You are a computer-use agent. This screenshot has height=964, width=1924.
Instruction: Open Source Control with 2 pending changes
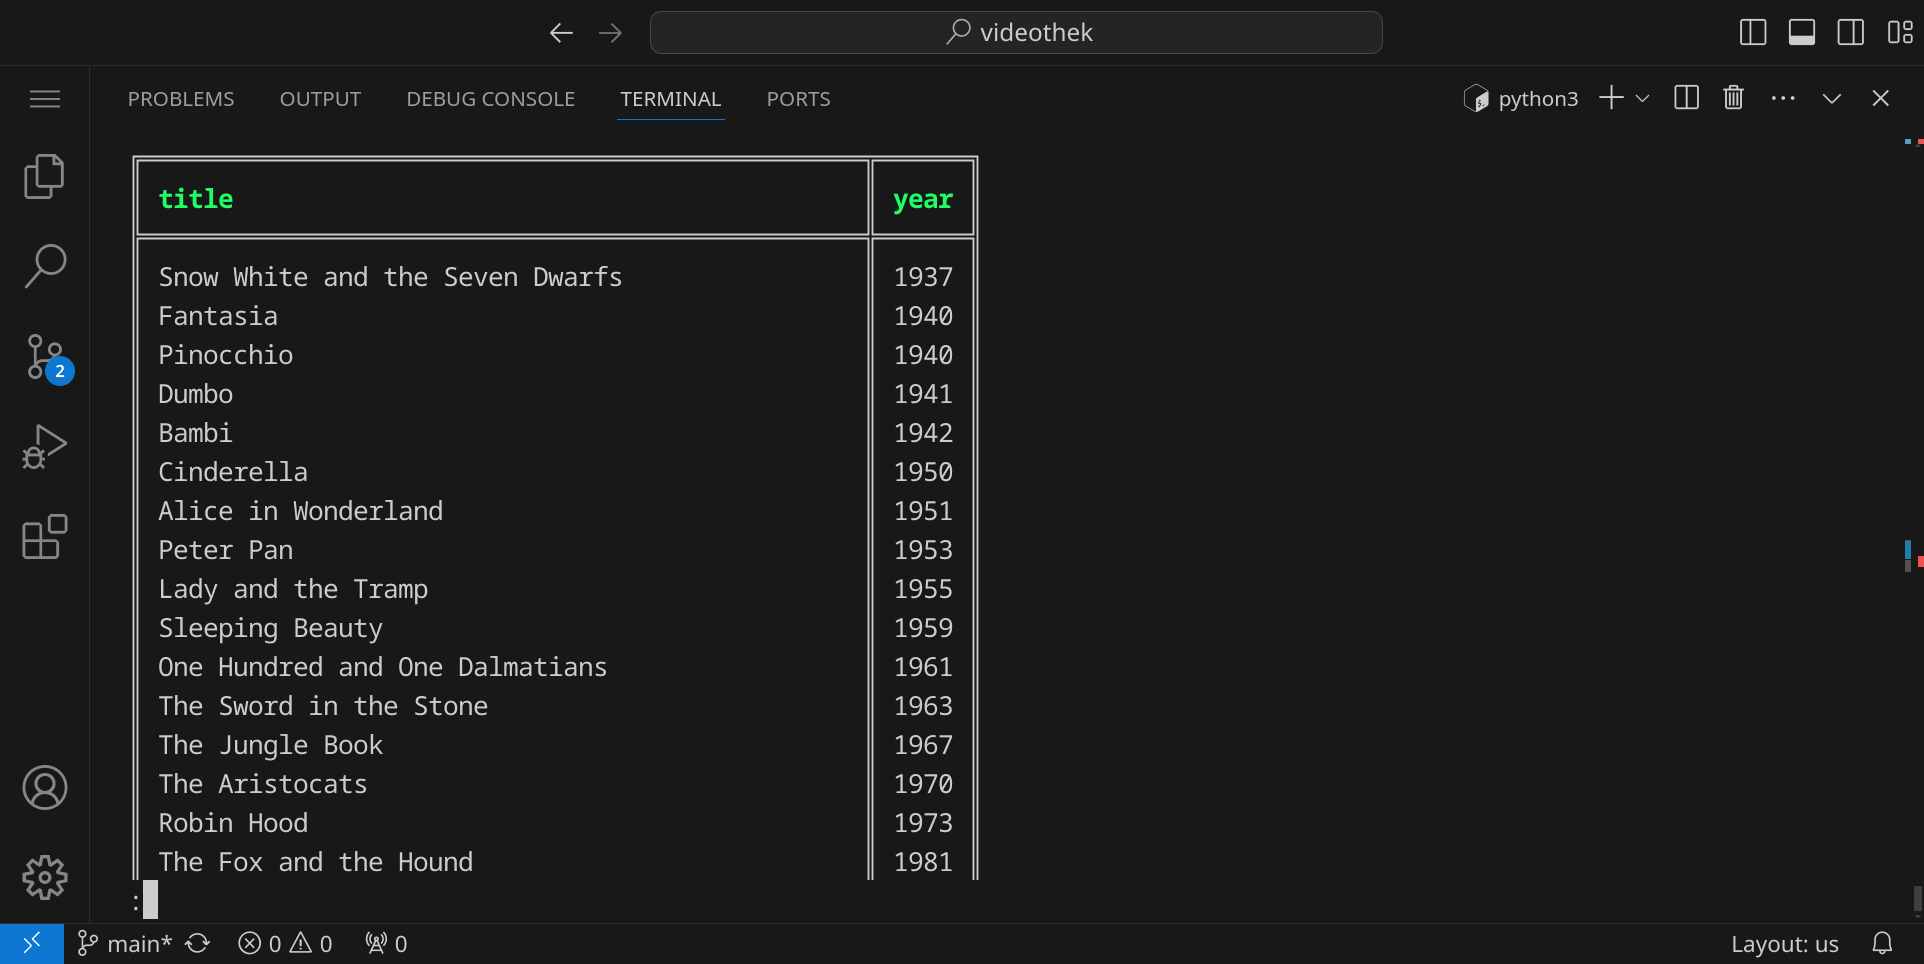coord(44,357)
